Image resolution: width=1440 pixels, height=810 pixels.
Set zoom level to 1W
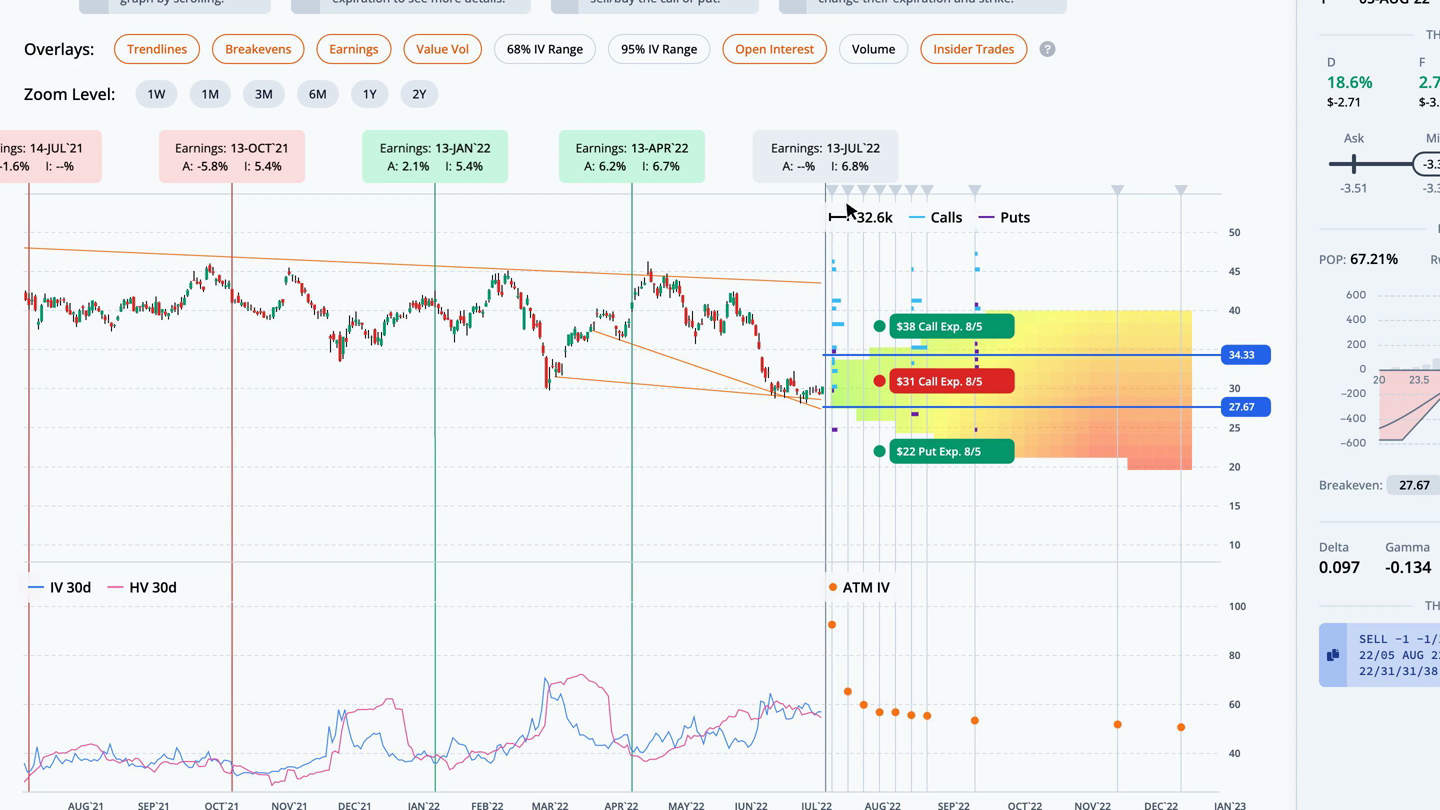pyautogui.click(x=156, y=94)
